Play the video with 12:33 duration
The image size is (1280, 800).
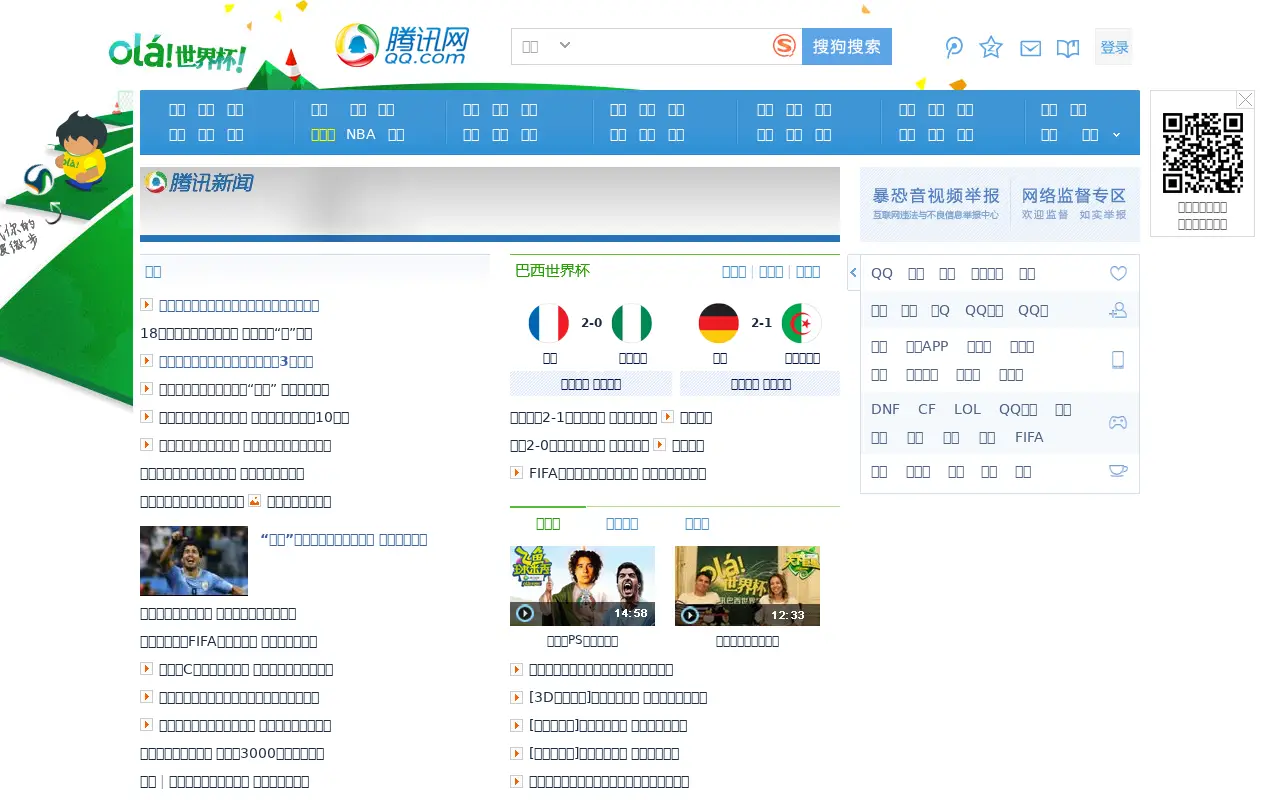(x=747, y=586)
